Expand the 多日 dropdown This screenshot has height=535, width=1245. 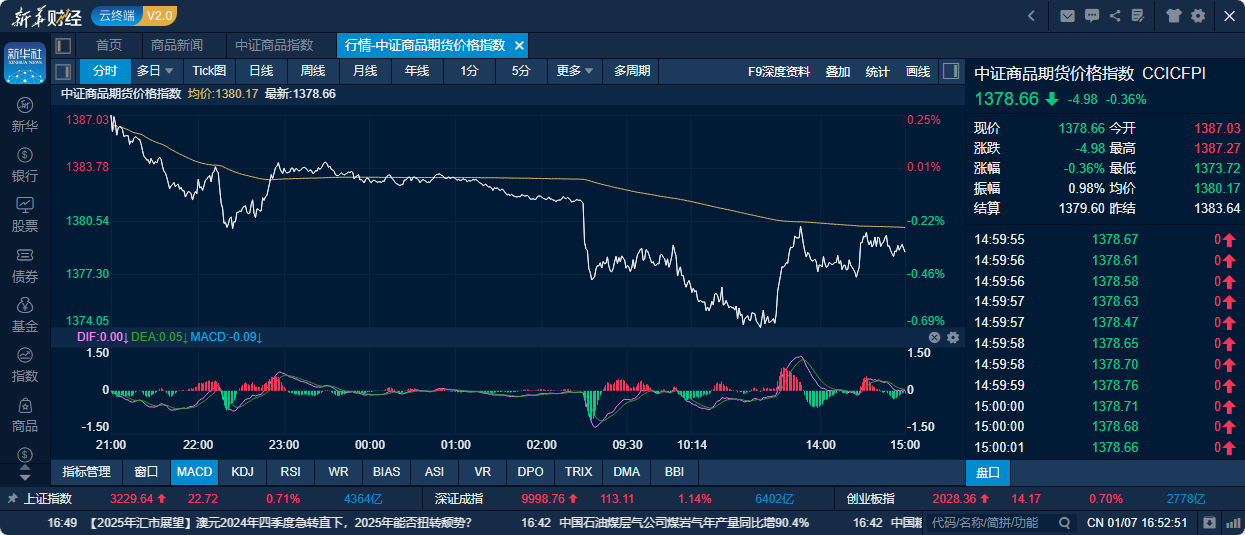156,71
